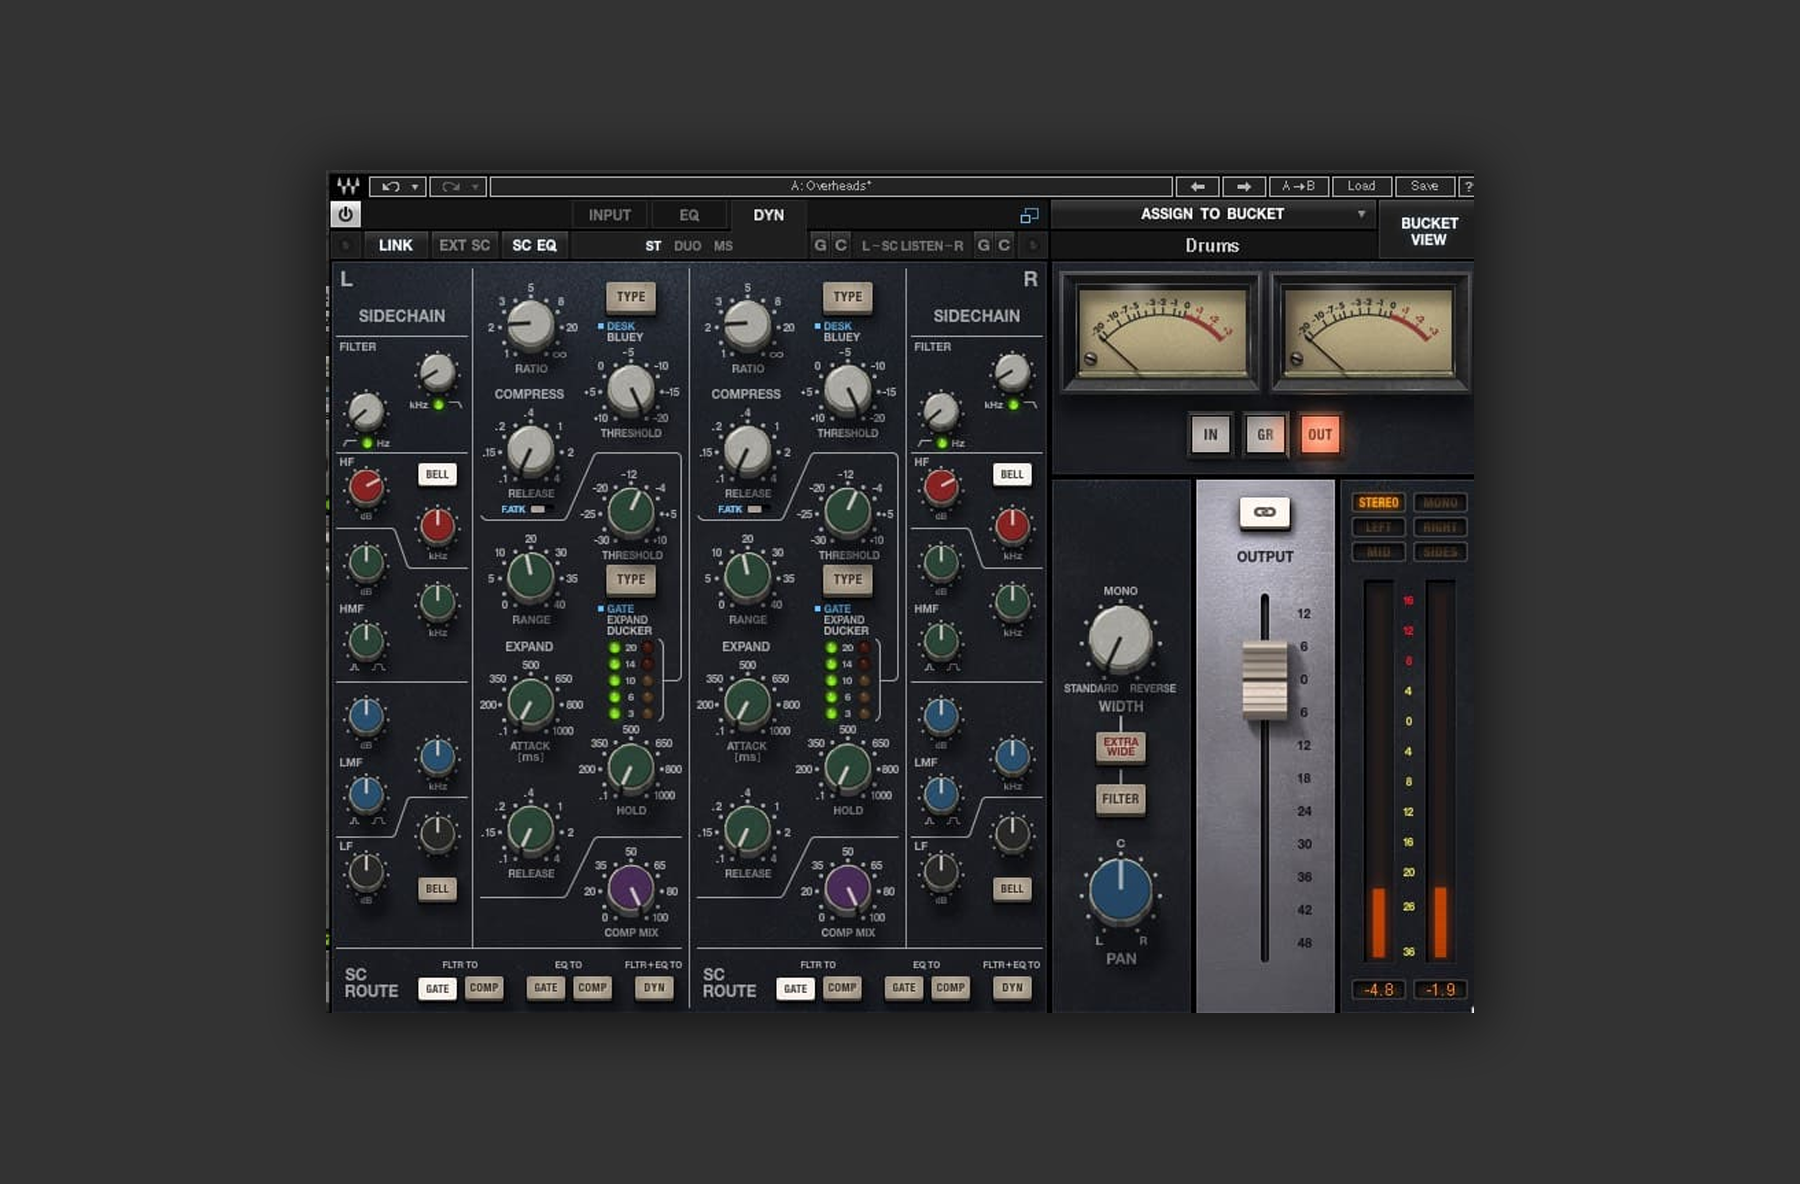
Task: Switch to the INPUT tab
Action: [x=609, y=215]
